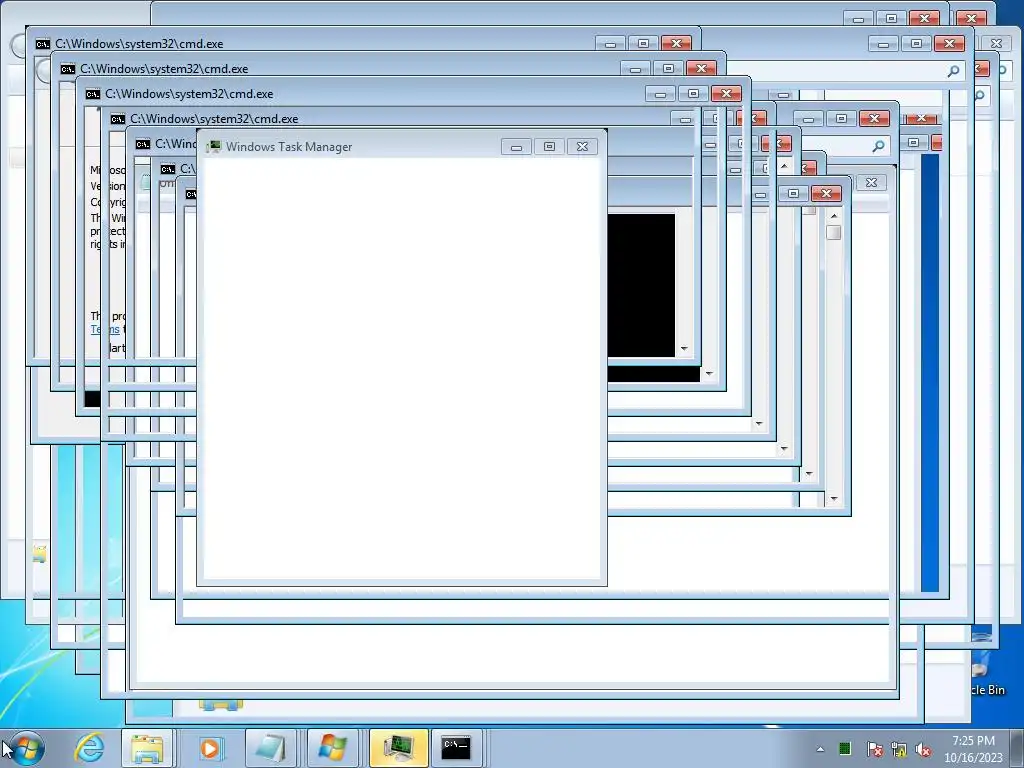The image size is (1024, 768).
Task: Click the Windows flag taskbar button
Action: point(332,748)
